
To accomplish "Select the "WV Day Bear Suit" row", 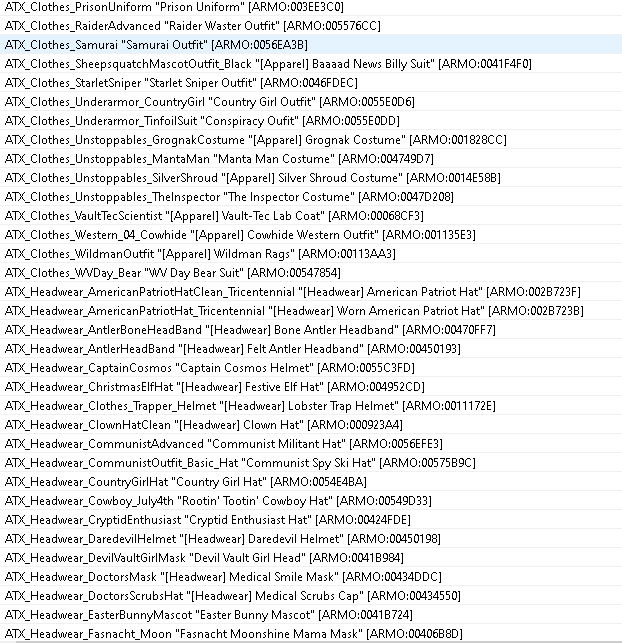I will (311, 272).
